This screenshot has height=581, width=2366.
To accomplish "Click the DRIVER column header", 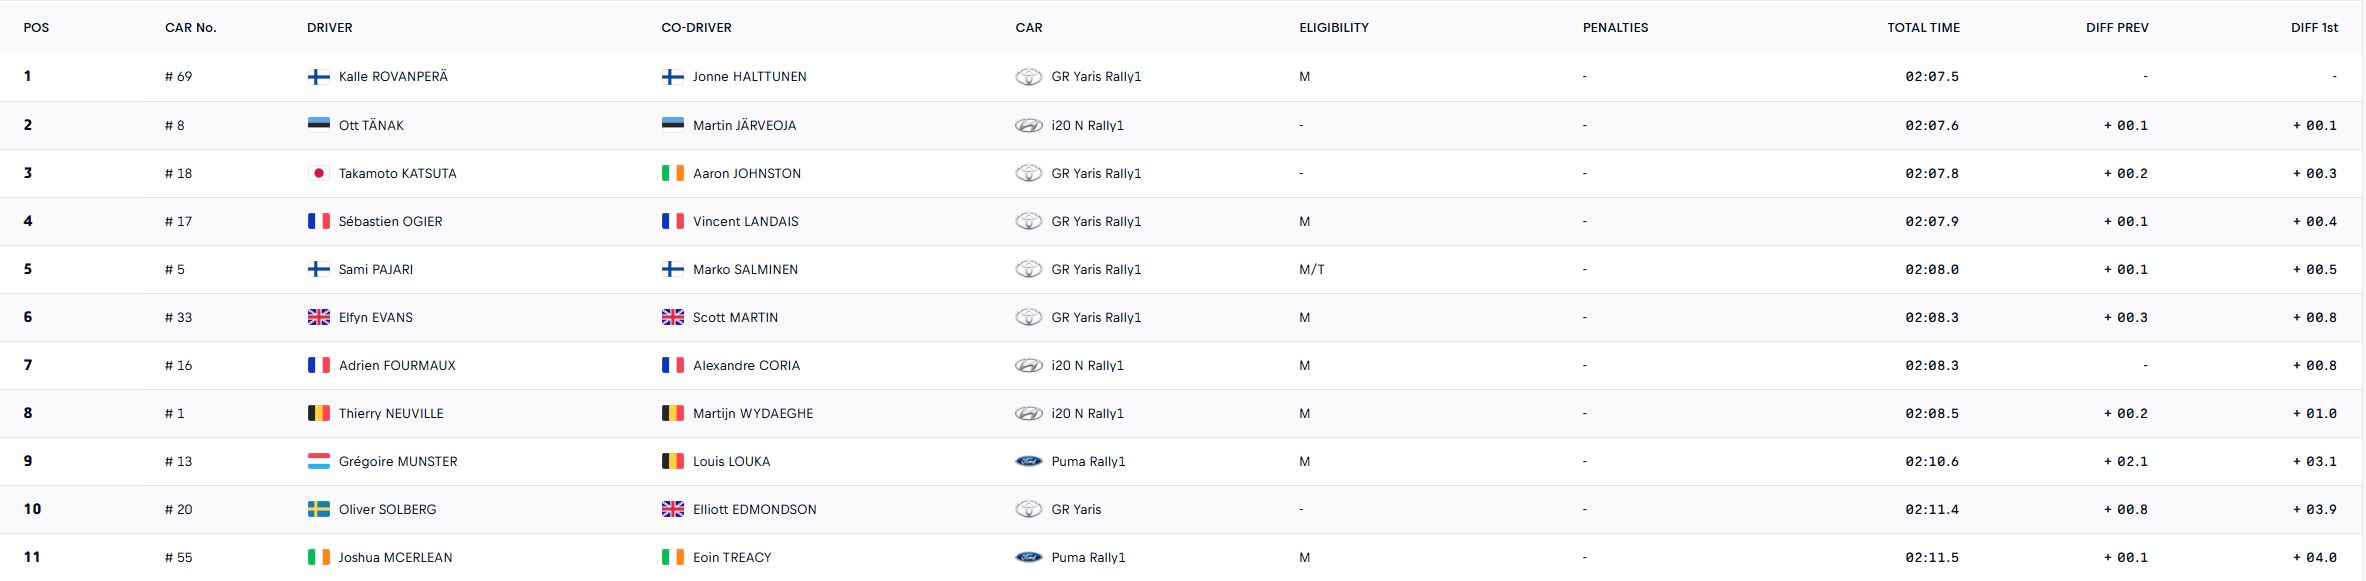I will (329, 28).
